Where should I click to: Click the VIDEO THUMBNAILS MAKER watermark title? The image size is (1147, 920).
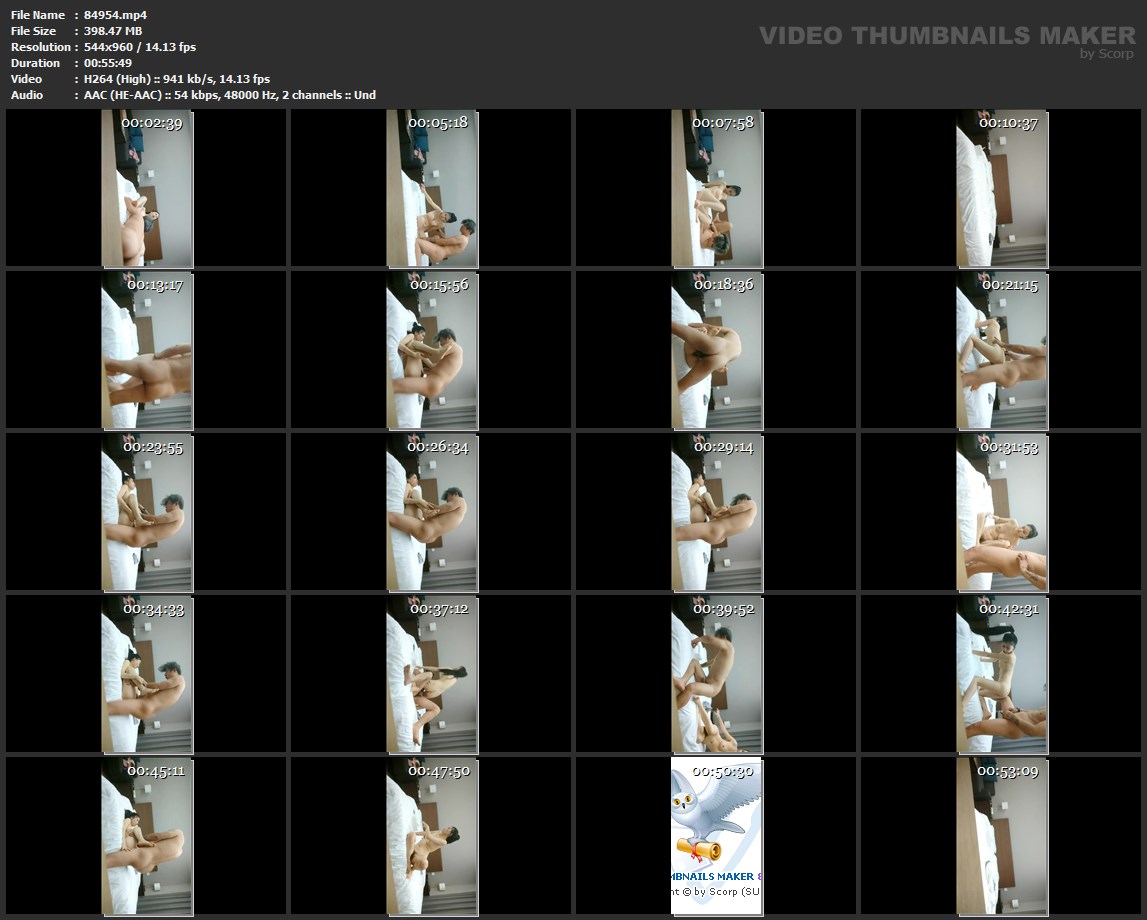point(946,36)
